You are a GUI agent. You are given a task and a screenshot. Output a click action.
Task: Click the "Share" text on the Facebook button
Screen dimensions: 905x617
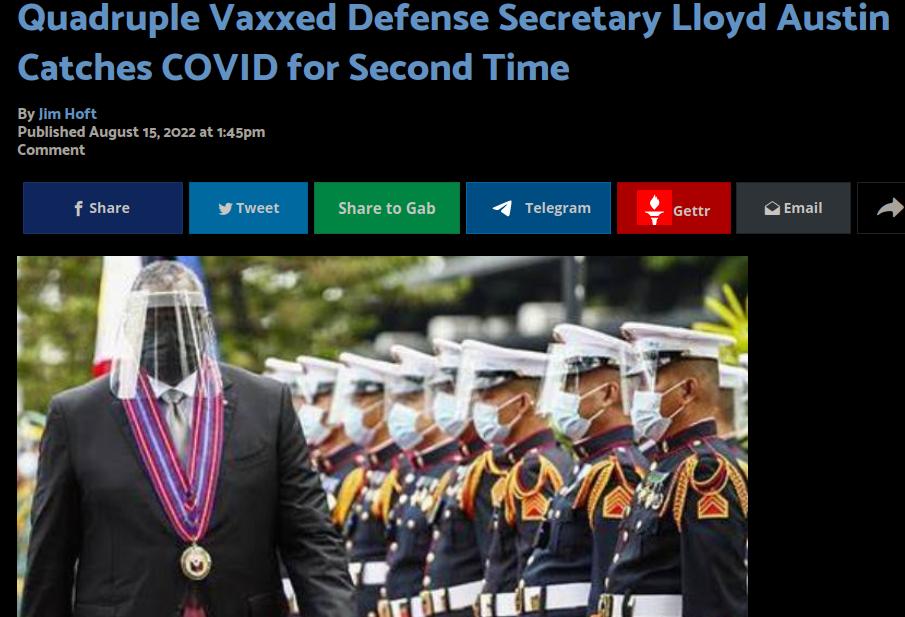pyautogui.click(x=110, y=208)
